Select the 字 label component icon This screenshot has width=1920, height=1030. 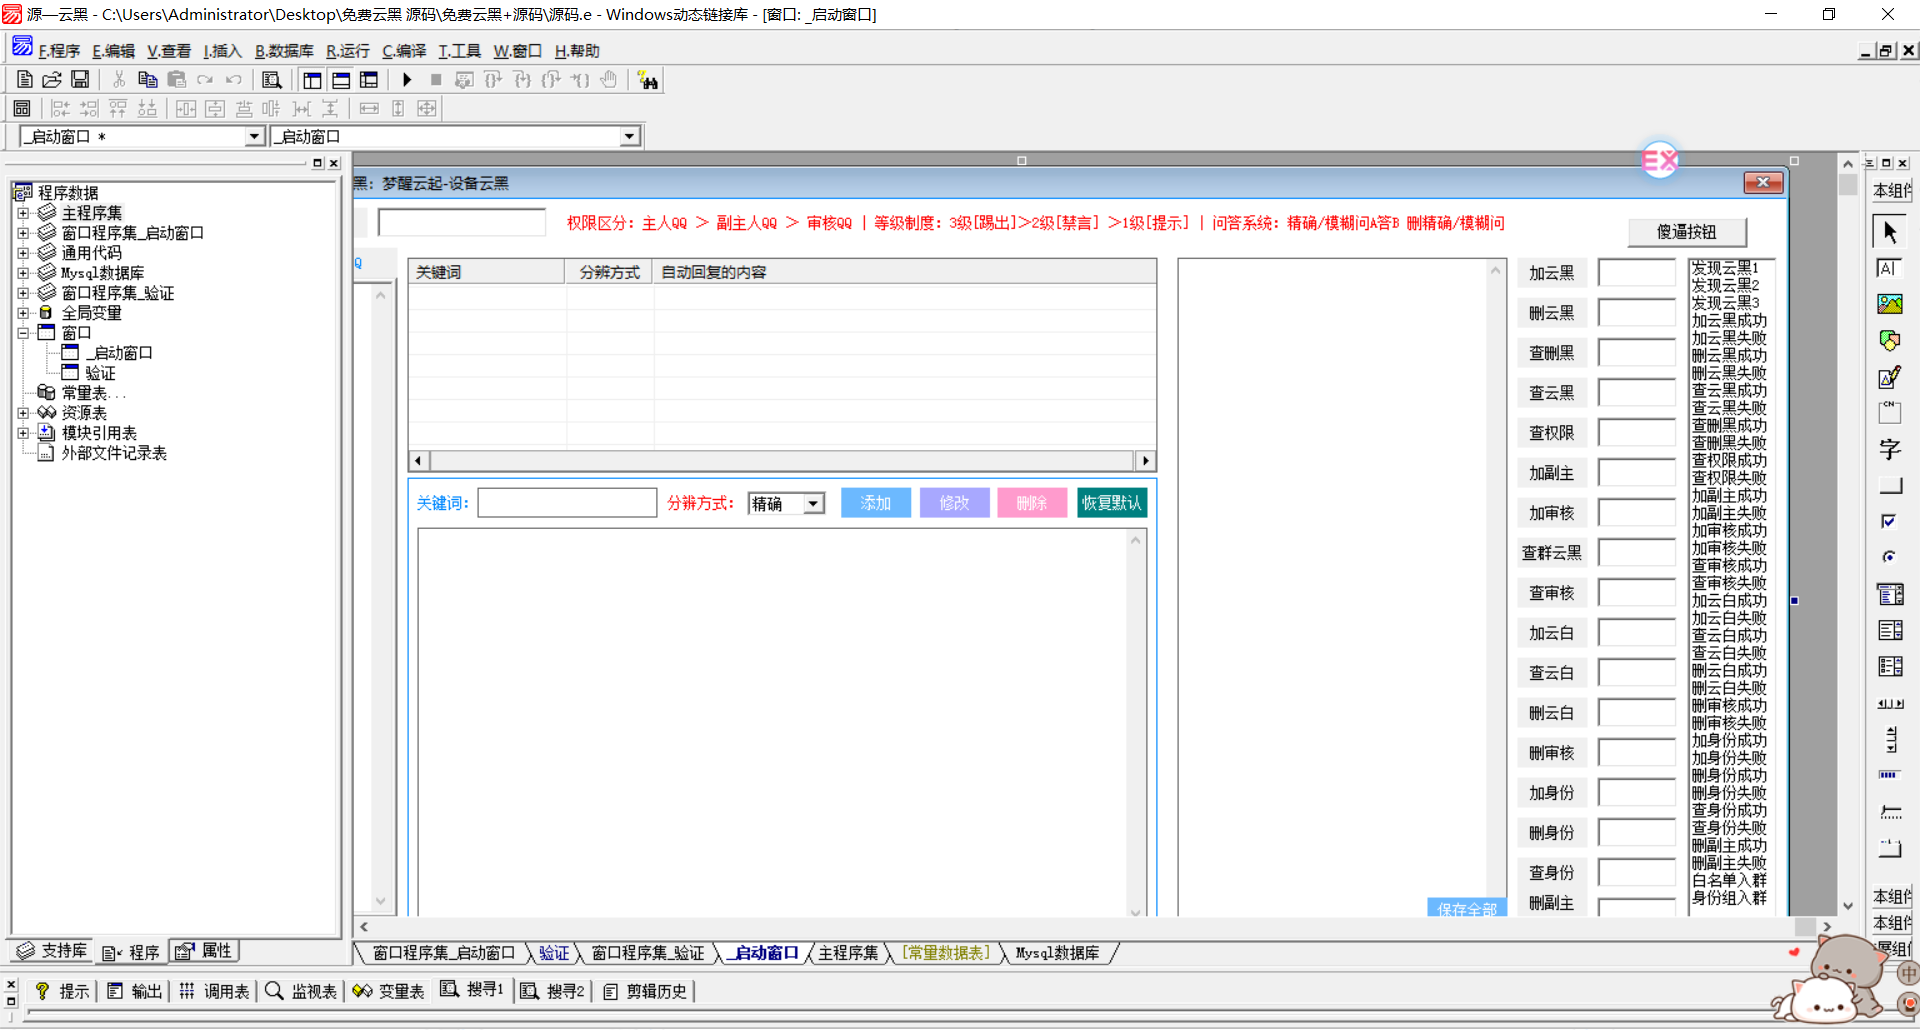pyautogui.click(x=1889, y=449)
